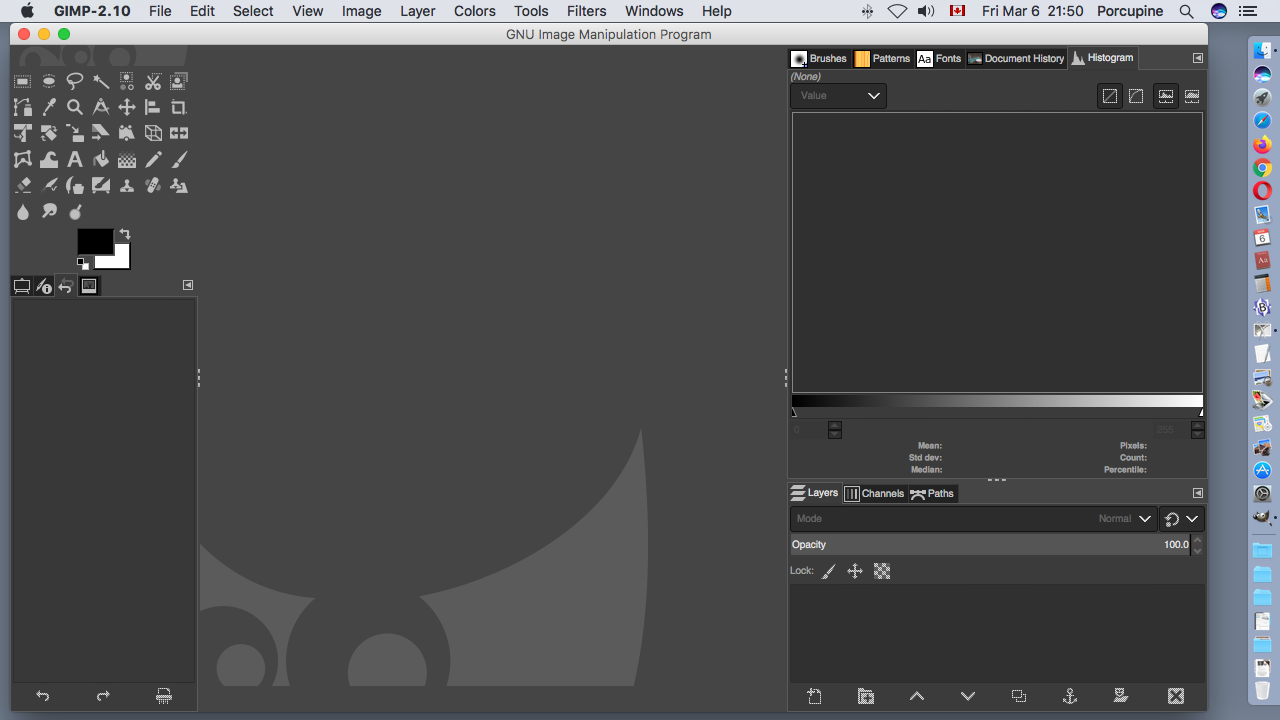Open the Colors menu
This screenshot has height=720, width=1280.
point(474,11)
